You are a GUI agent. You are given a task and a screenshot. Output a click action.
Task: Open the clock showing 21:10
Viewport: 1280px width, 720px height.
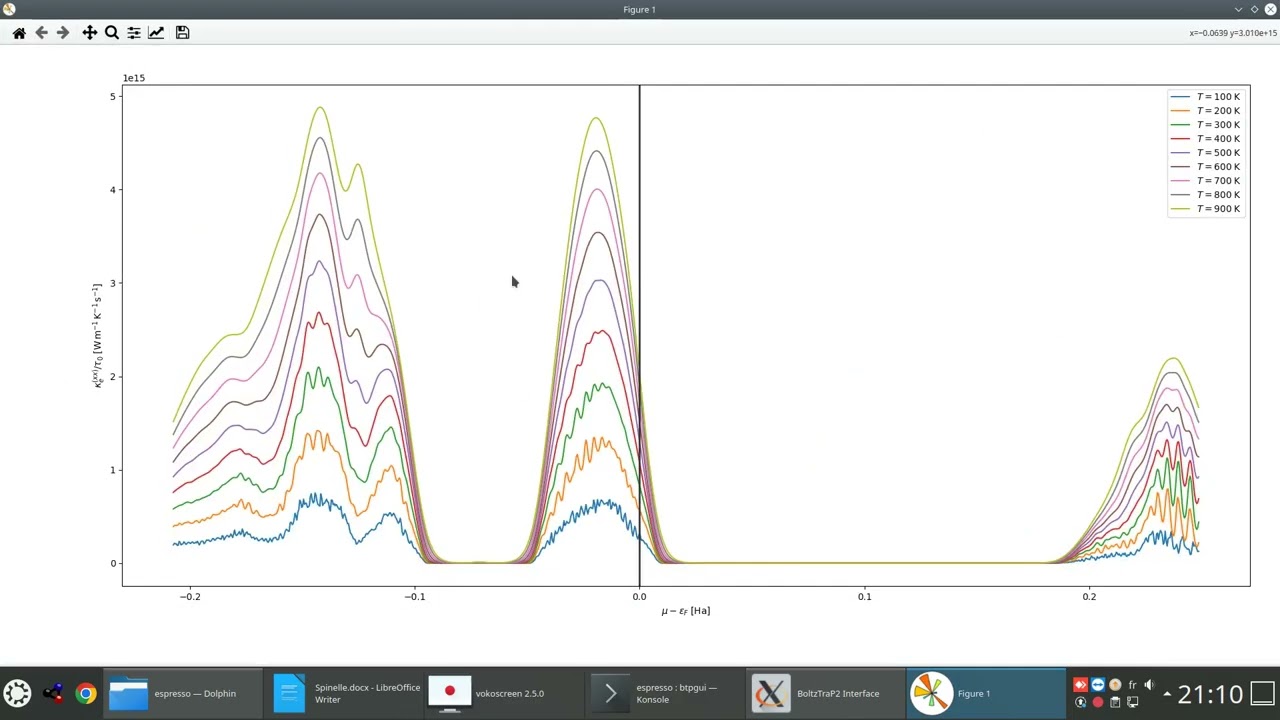pyautogui.click(x=1210, y=693)
